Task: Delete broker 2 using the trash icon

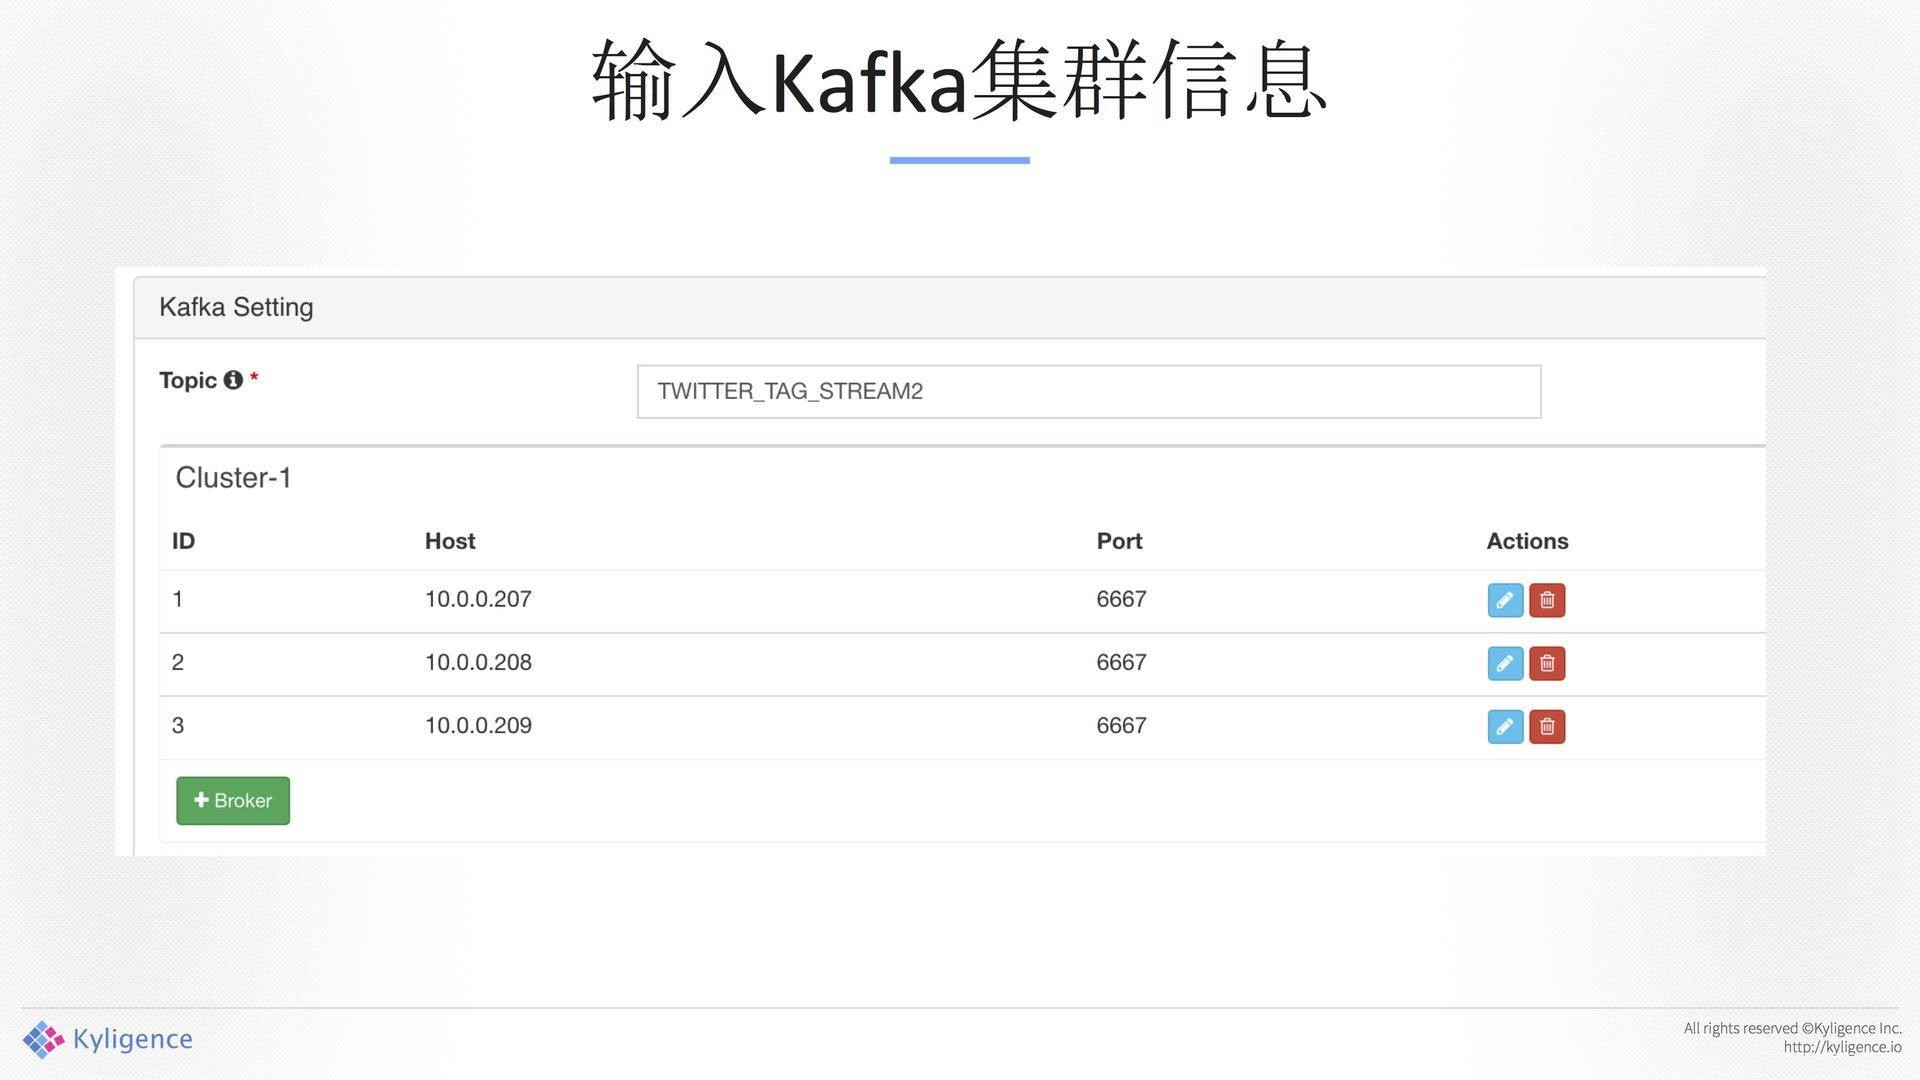Action: [x=1547, y=663]
